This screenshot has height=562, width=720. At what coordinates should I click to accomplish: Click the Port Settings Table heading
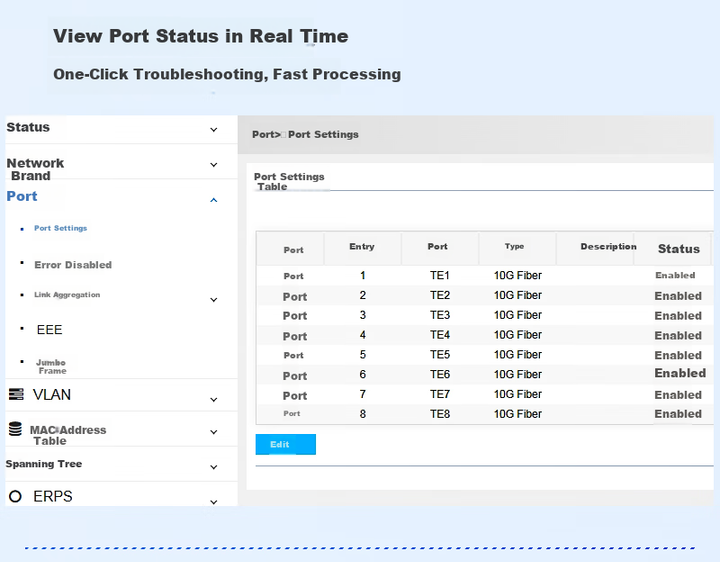coord(289,181)
